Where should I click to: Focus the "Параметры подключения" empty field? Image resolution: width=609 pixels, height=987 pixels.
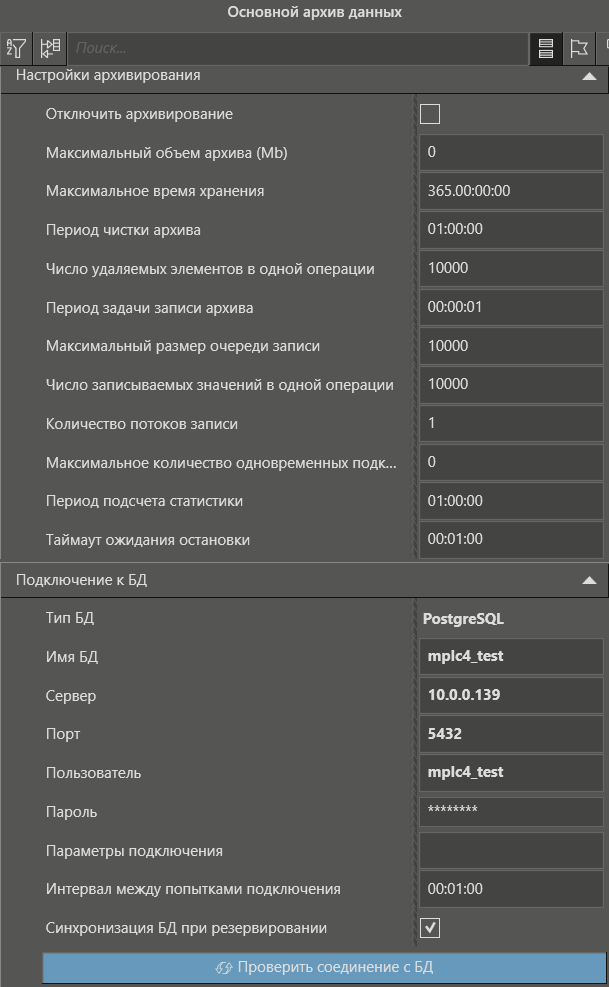coord(511,851)
